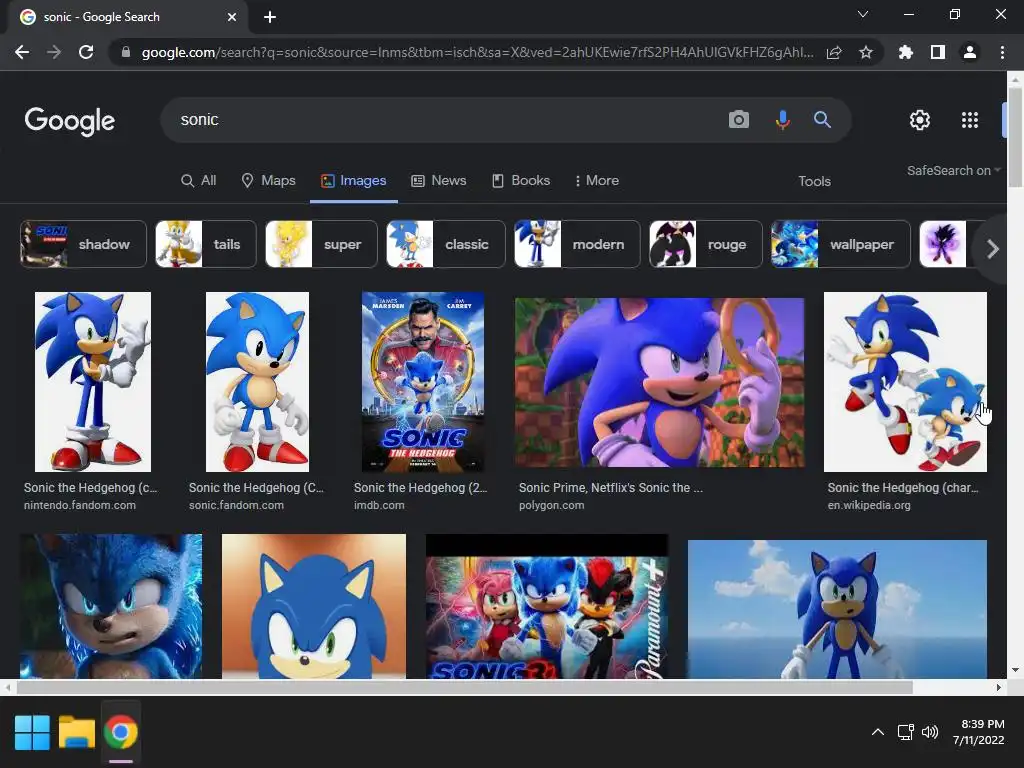1024x768 pixels.
Task: Select the Images tab
Action: (x=353, y=181)
